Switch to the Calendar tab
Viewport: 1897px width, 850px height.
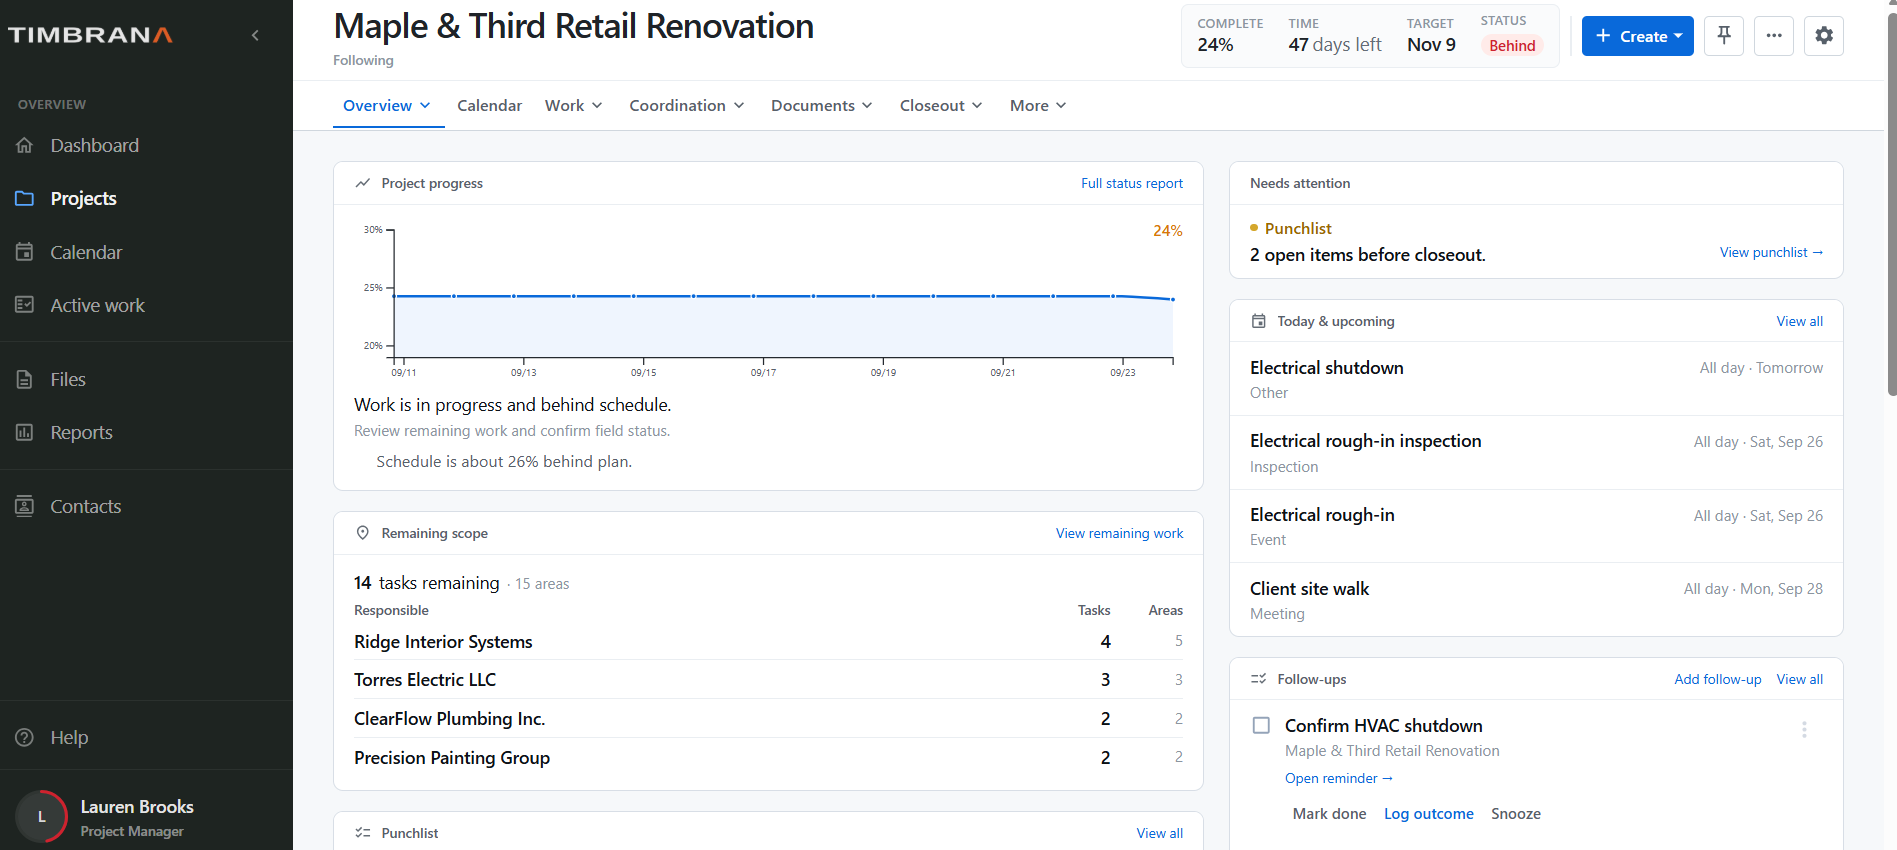[x=489, y=105]
